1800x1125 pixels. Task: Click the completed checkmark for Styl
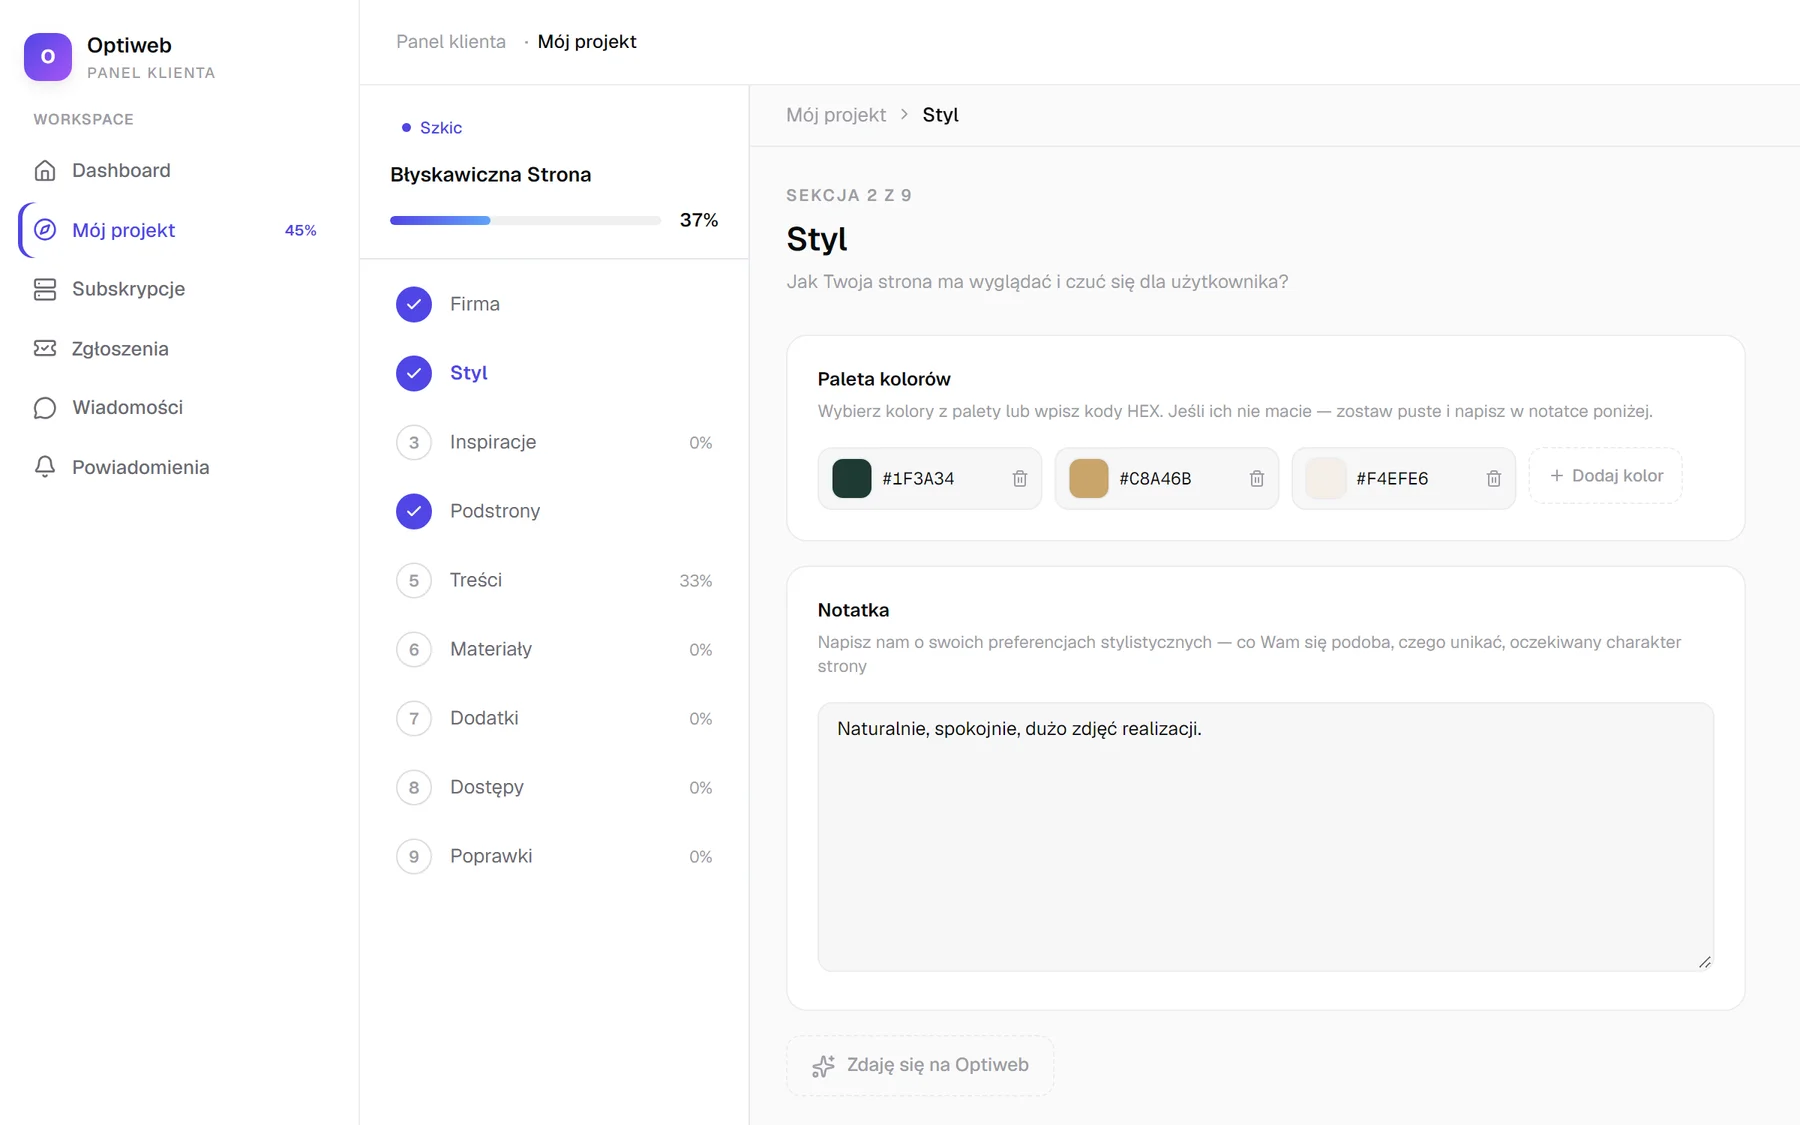[414, 373]
